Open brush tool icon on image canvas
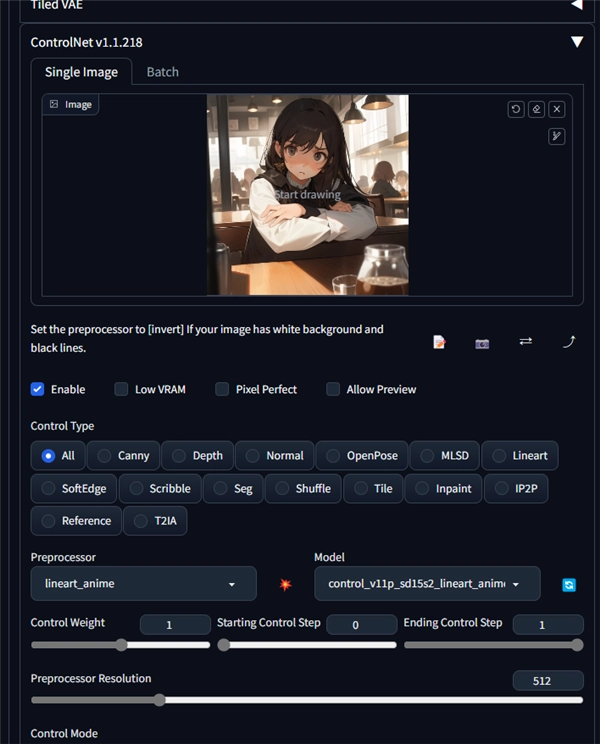Viewport: 600px width, 744px height. point(557,137)
